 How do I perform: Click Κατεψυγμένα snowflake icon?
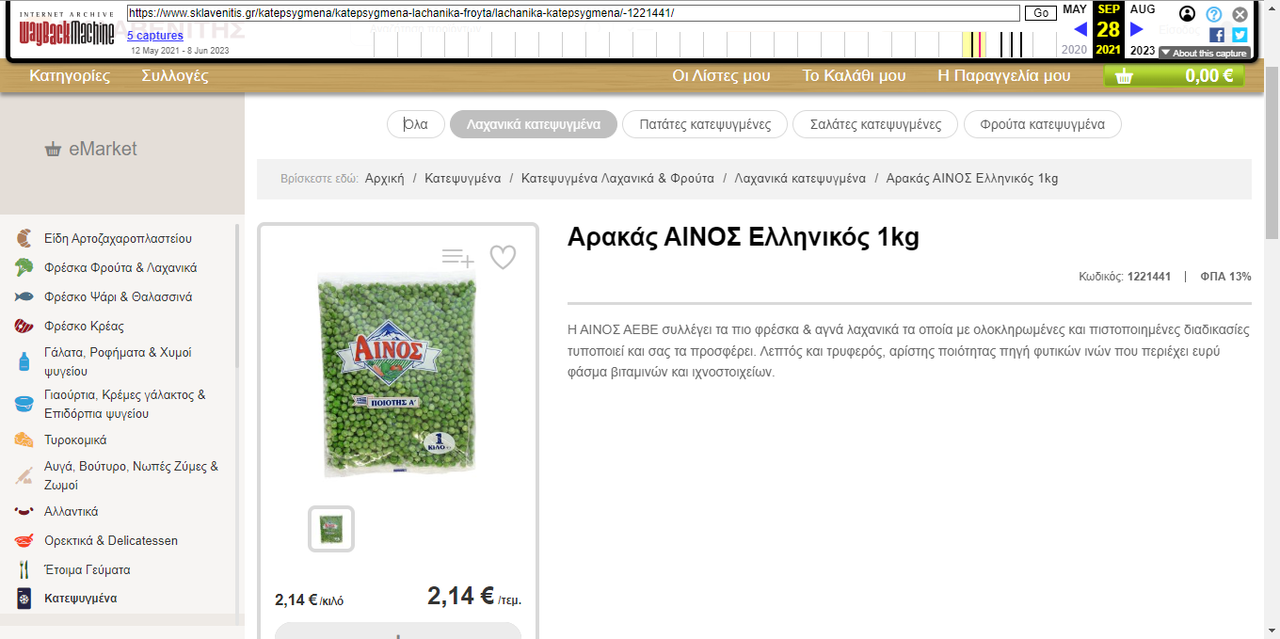click(x=24, y=599)
